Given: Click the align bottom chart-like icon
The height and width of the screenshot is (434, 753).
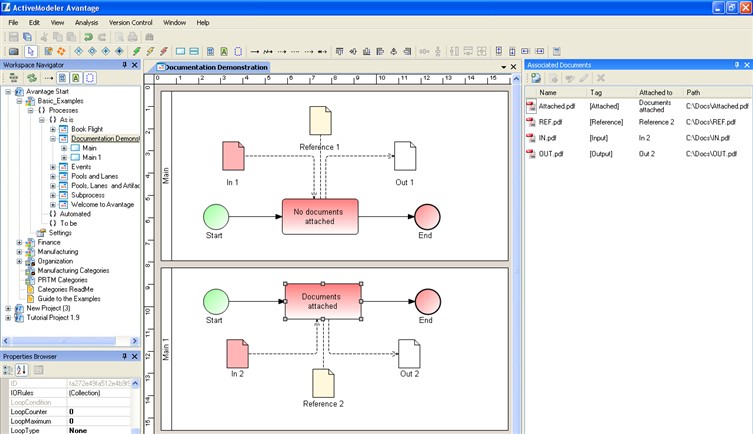Looking at the screenshot, I should (366, 51).
